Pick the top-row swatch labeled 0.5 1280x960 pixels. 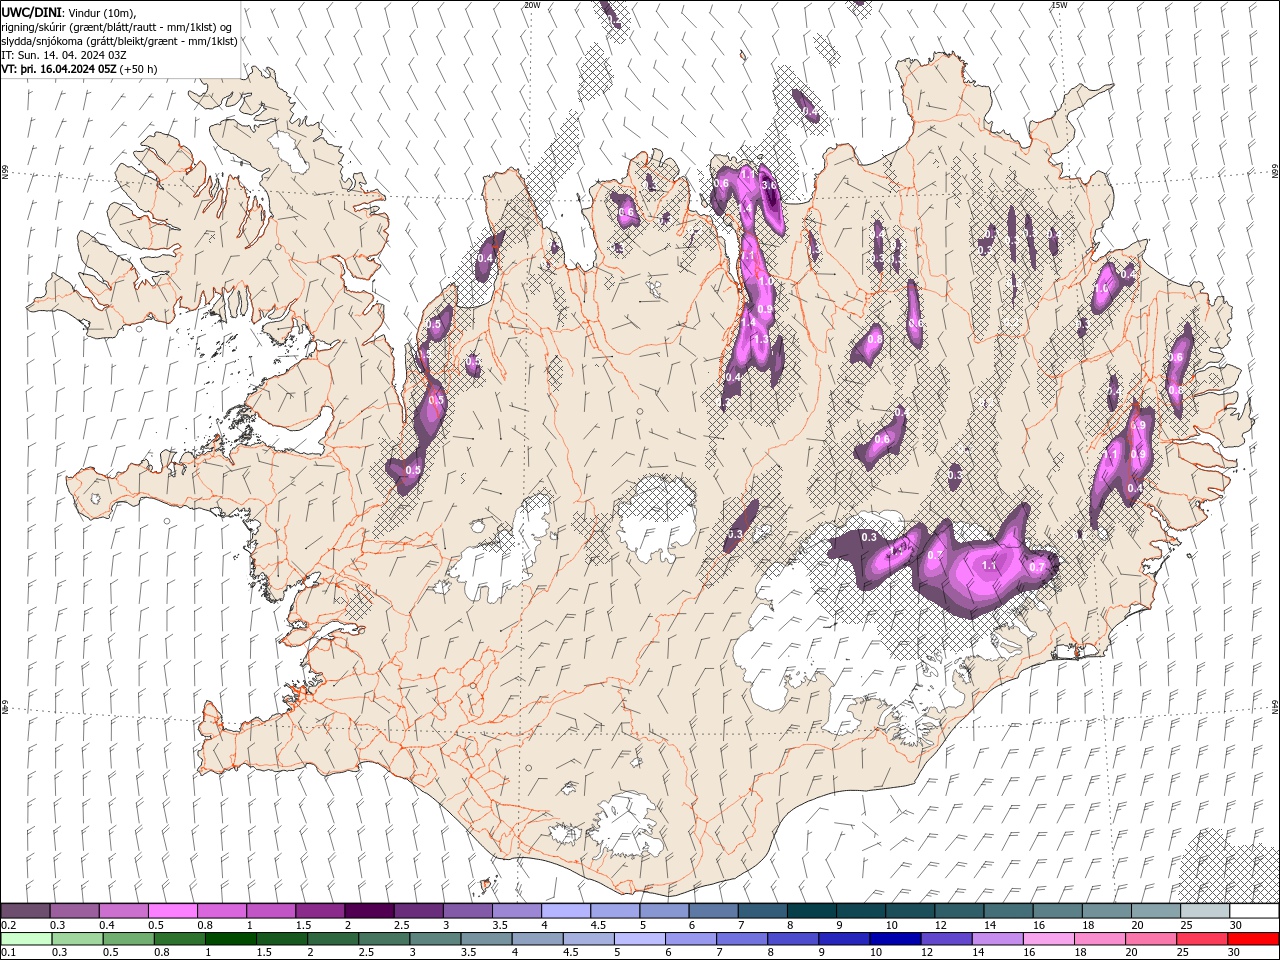coord(173,911)
